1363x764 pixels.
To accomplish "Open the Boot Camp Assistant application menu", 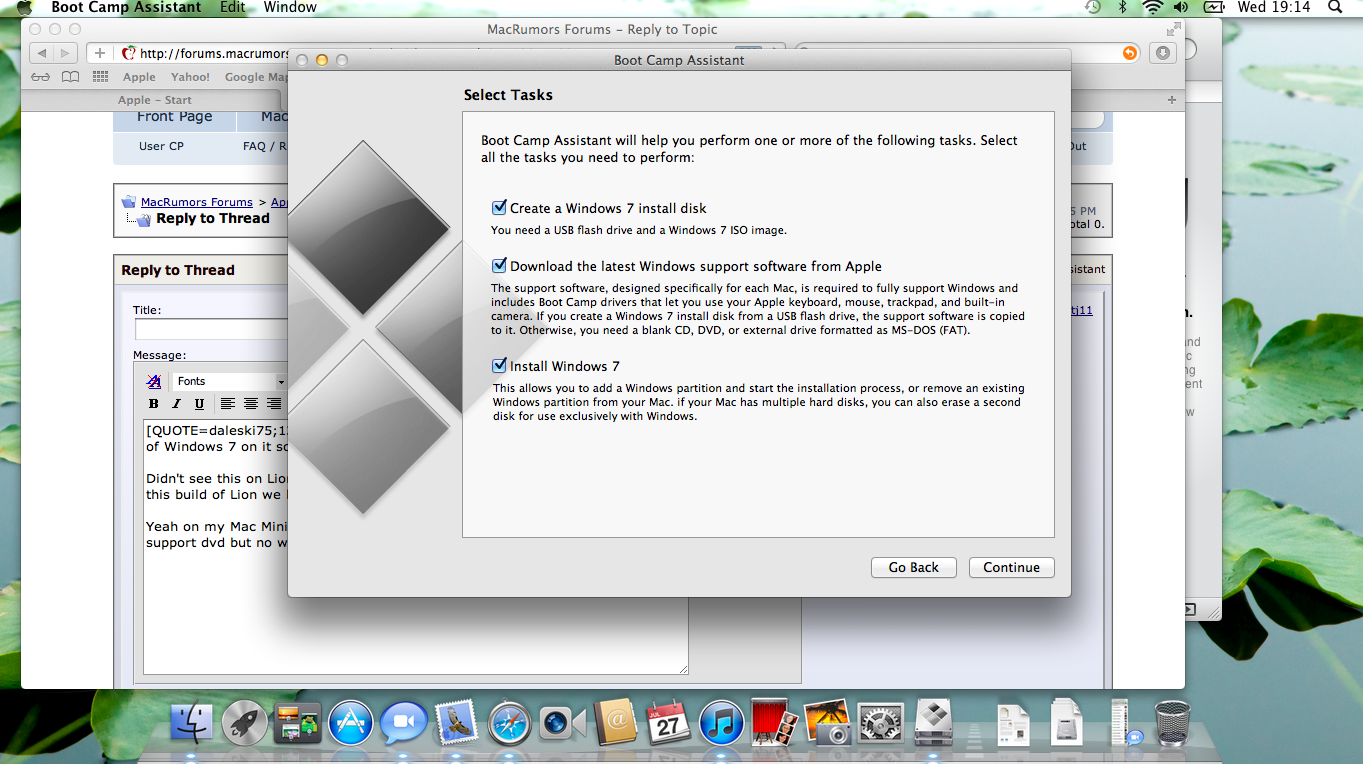I will click(126, 7).
